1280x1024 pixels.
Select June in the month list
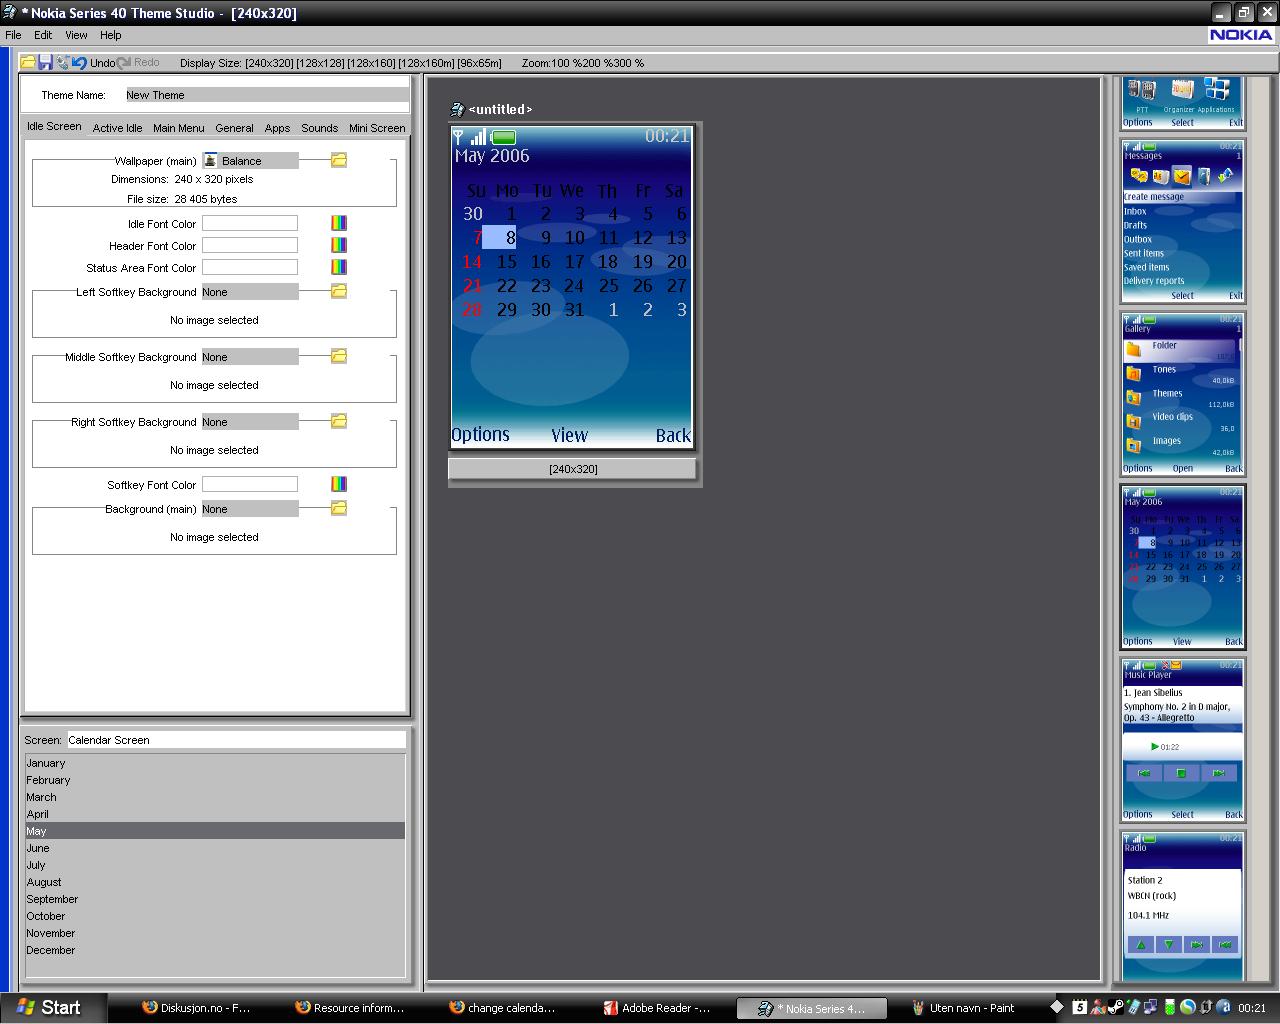pyautogui.click(x=215, y=848)
